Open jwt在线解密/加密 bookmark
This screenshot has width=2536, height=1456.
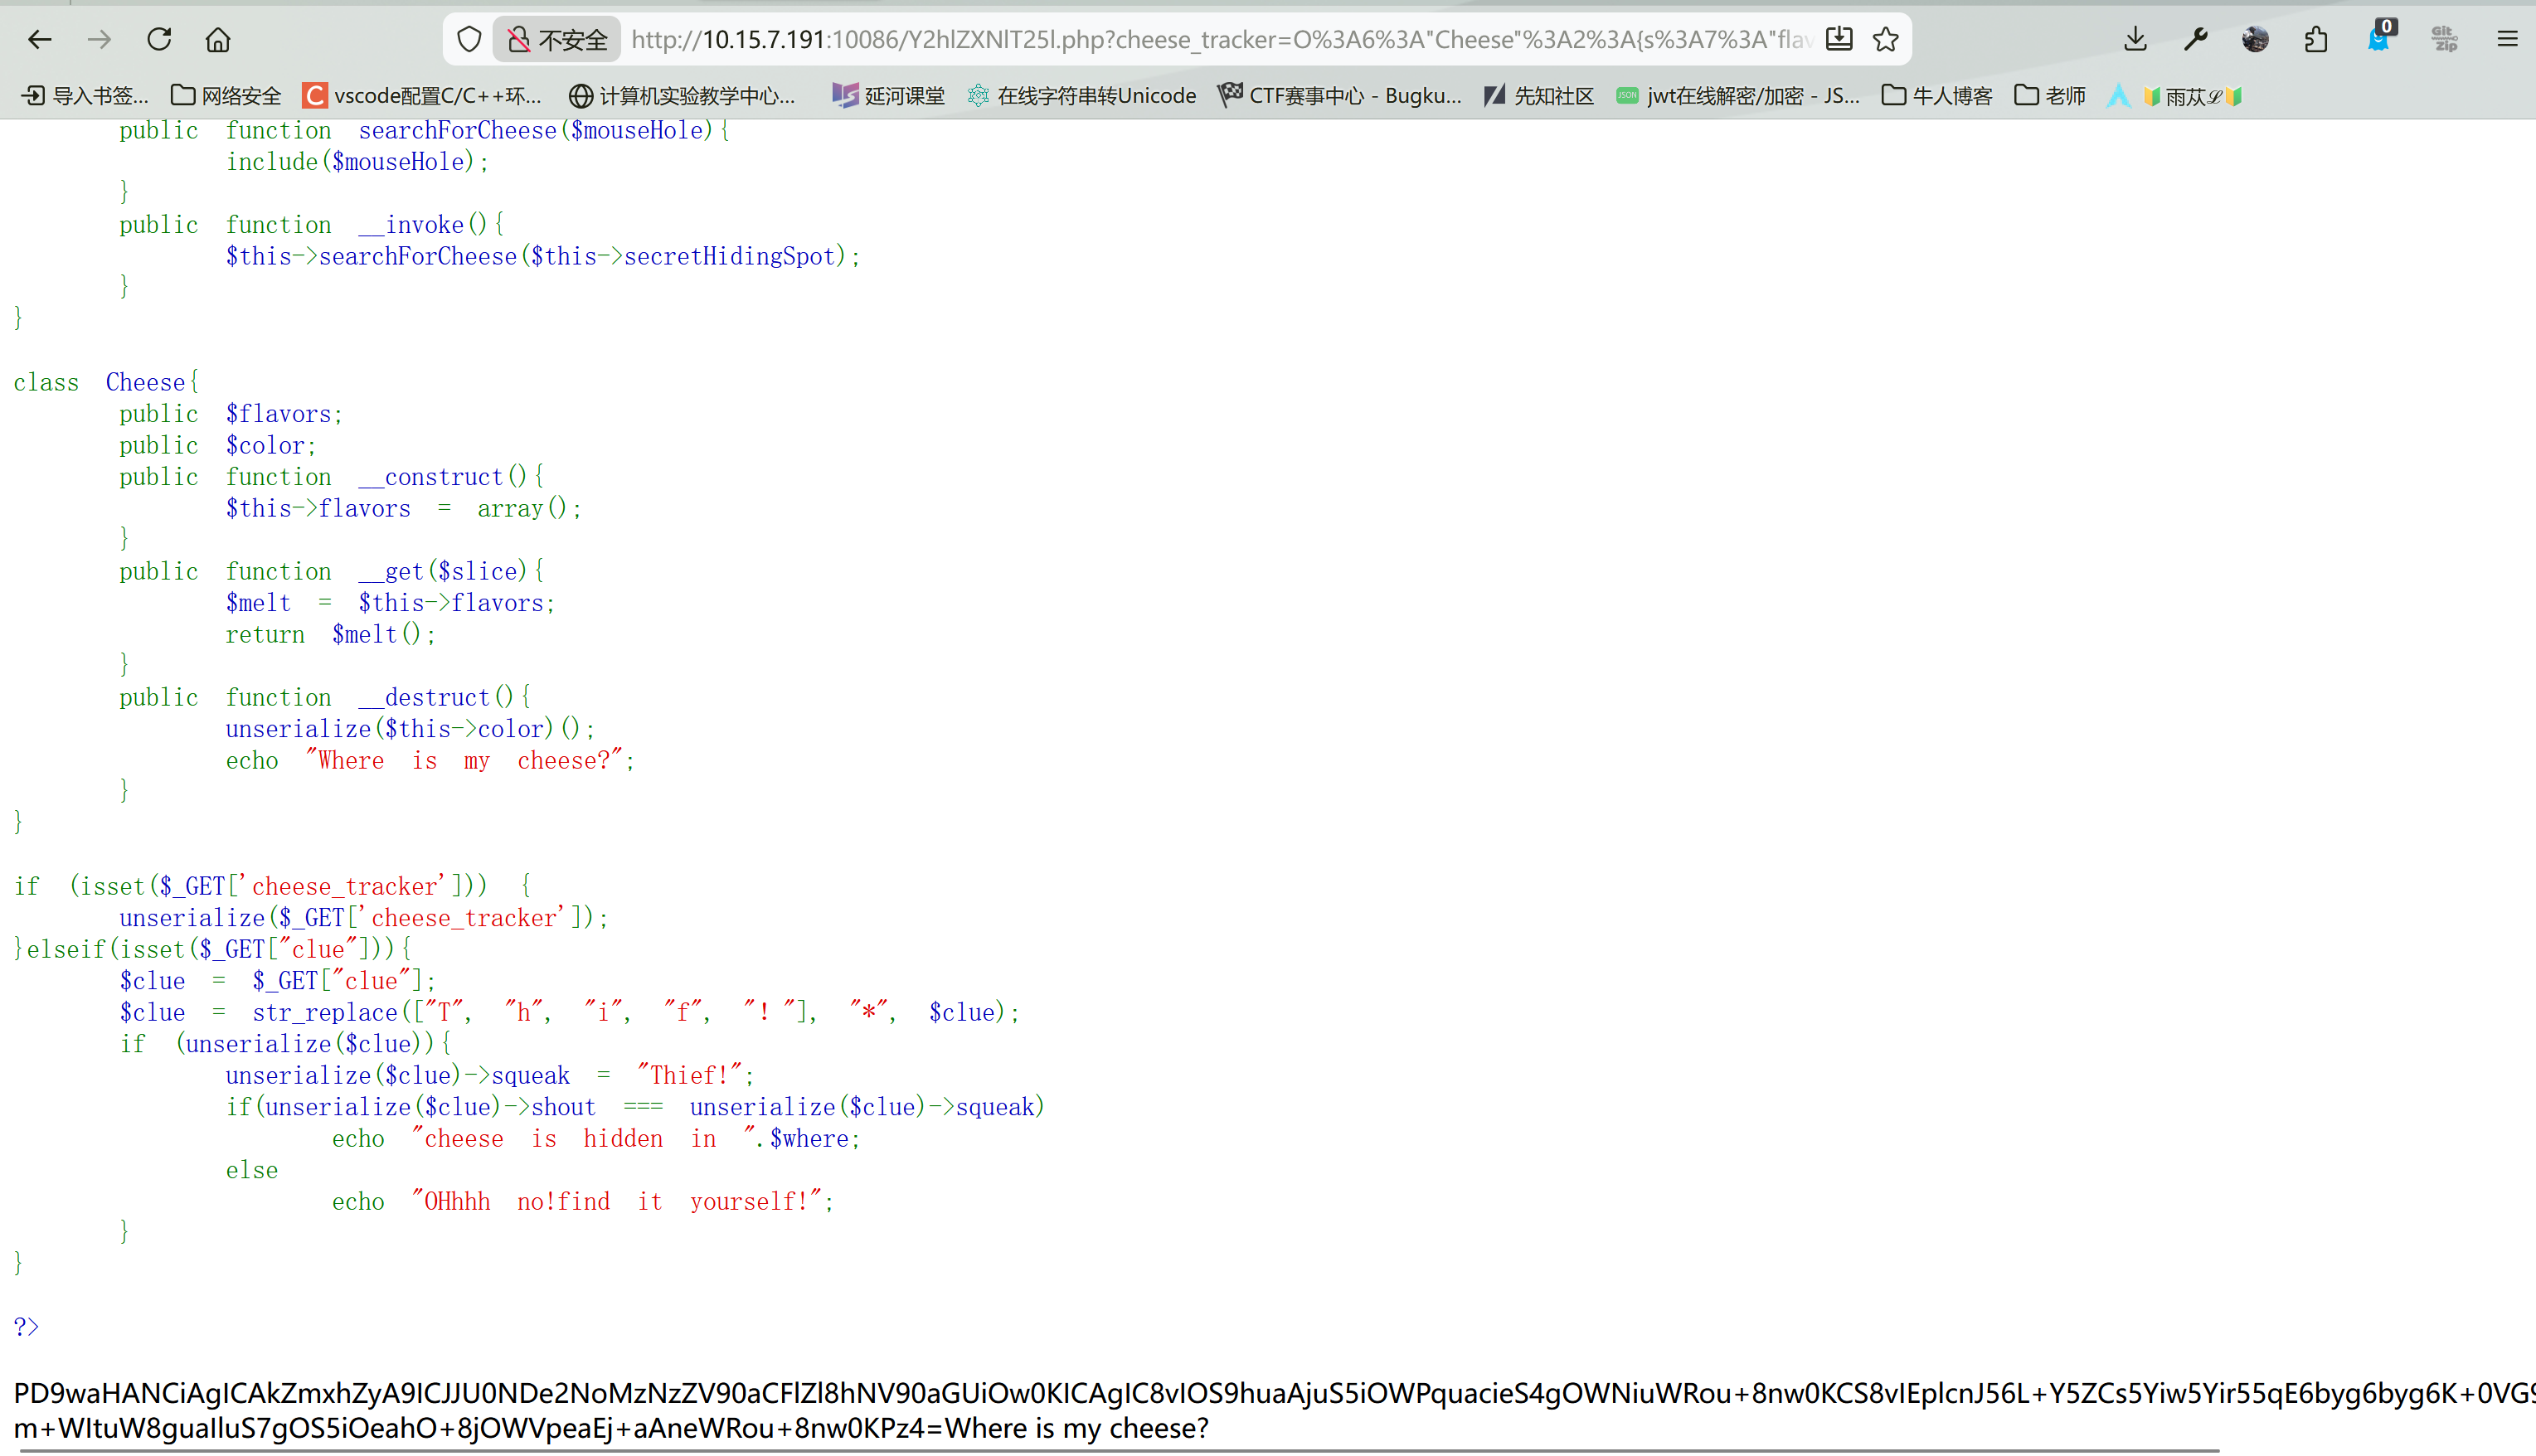pos(1738,96)
